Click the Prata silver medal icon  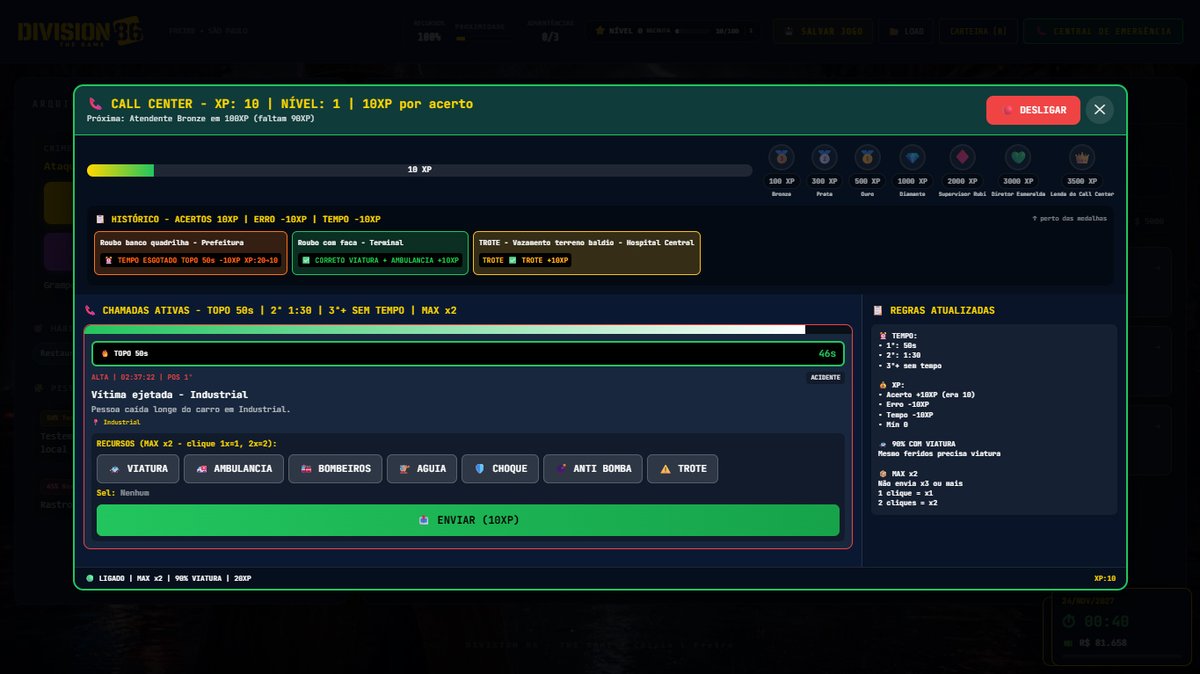coord(824,158)
